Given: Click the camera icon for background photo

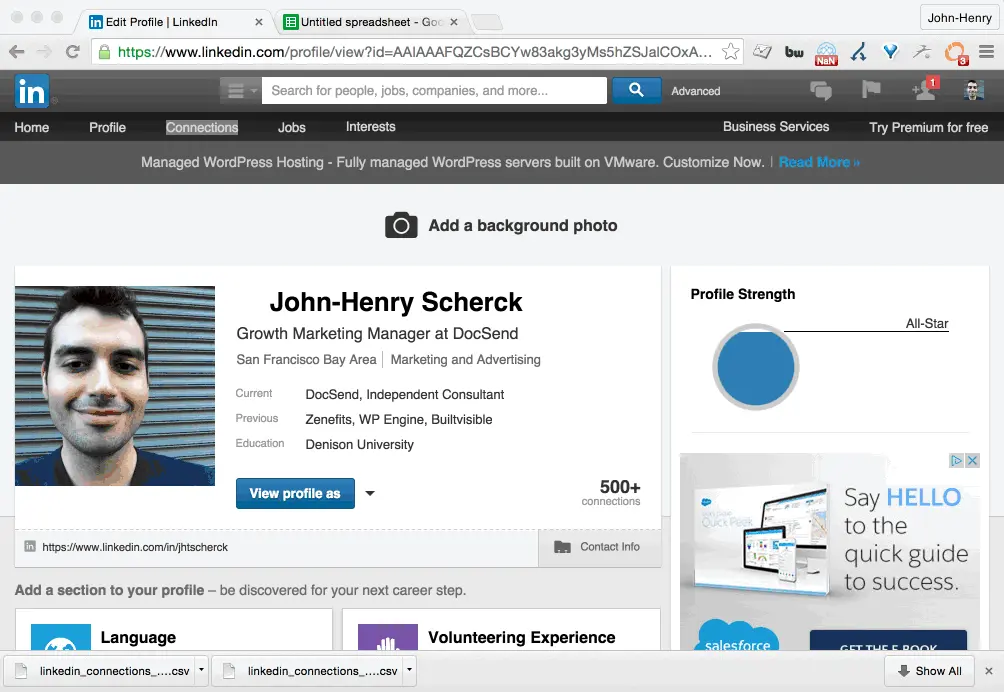Looking at the screenshot, I should 401,225.
